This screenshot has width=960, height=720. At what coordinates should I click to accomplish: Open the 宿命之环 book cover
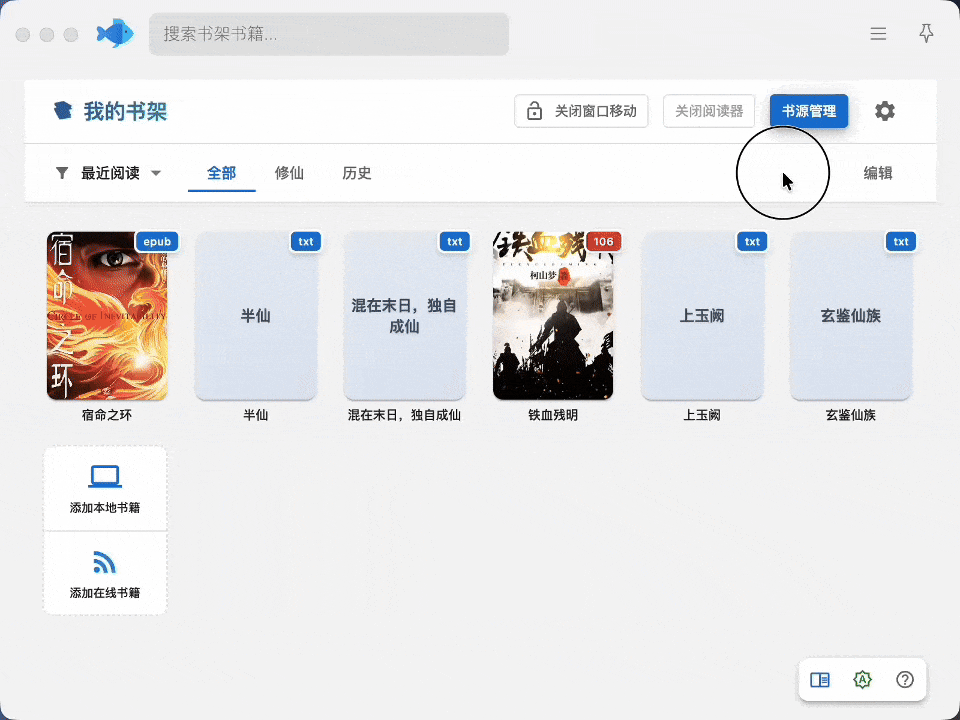point(107,316)
